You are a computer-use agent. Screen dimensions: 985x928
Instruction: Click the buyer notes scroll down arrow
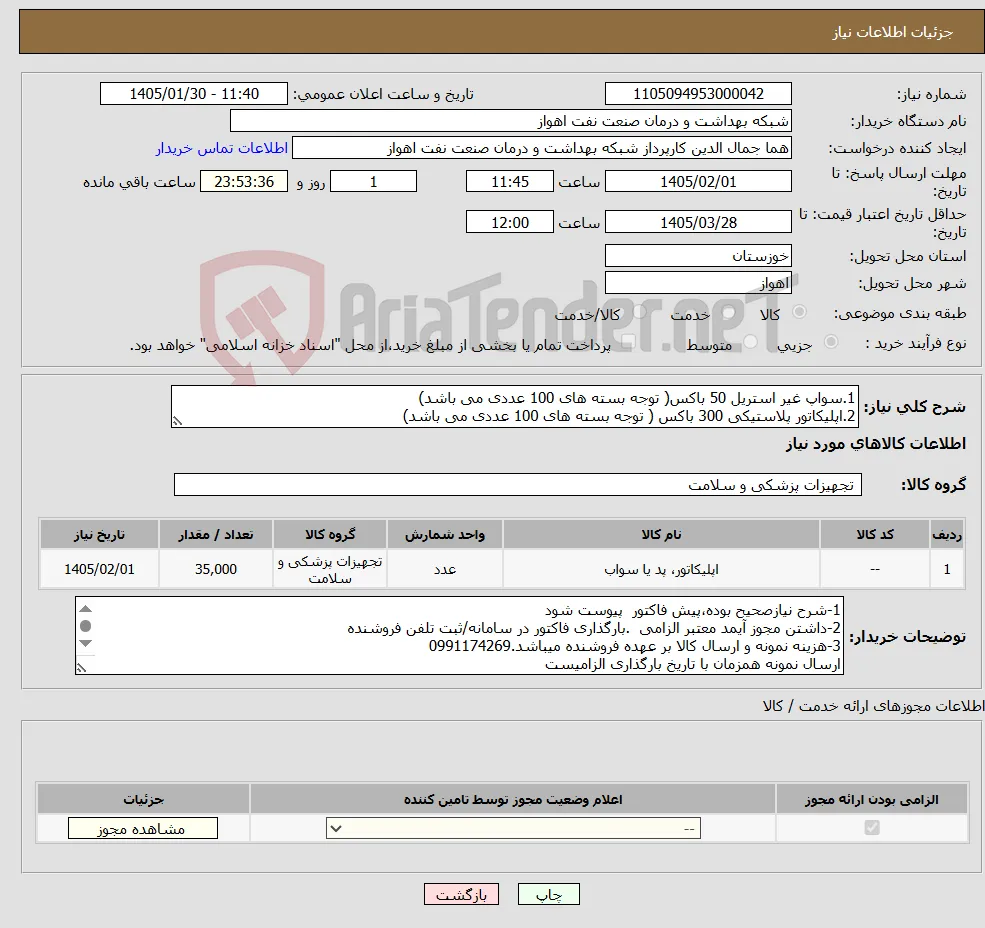[86, 643]
